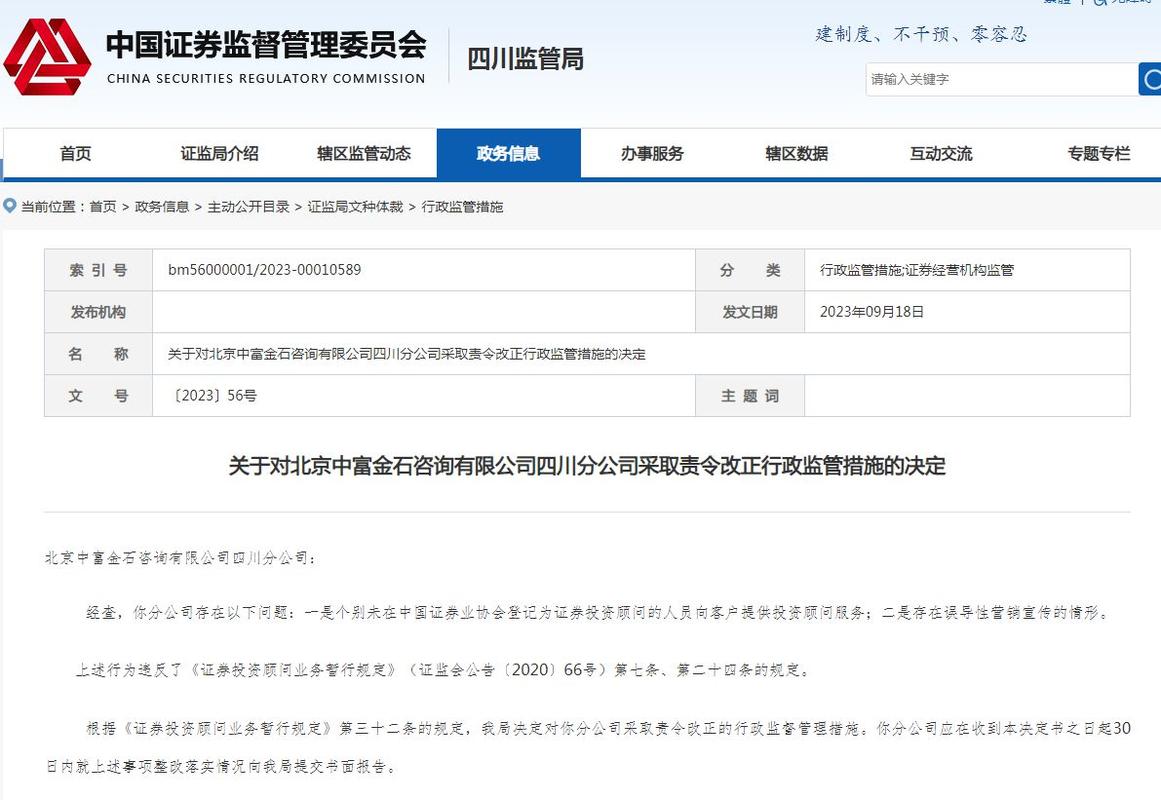Switch to the 政务信息 tab
The image size is (1161, 800).
pyautogui.click(x=509, y=153)
